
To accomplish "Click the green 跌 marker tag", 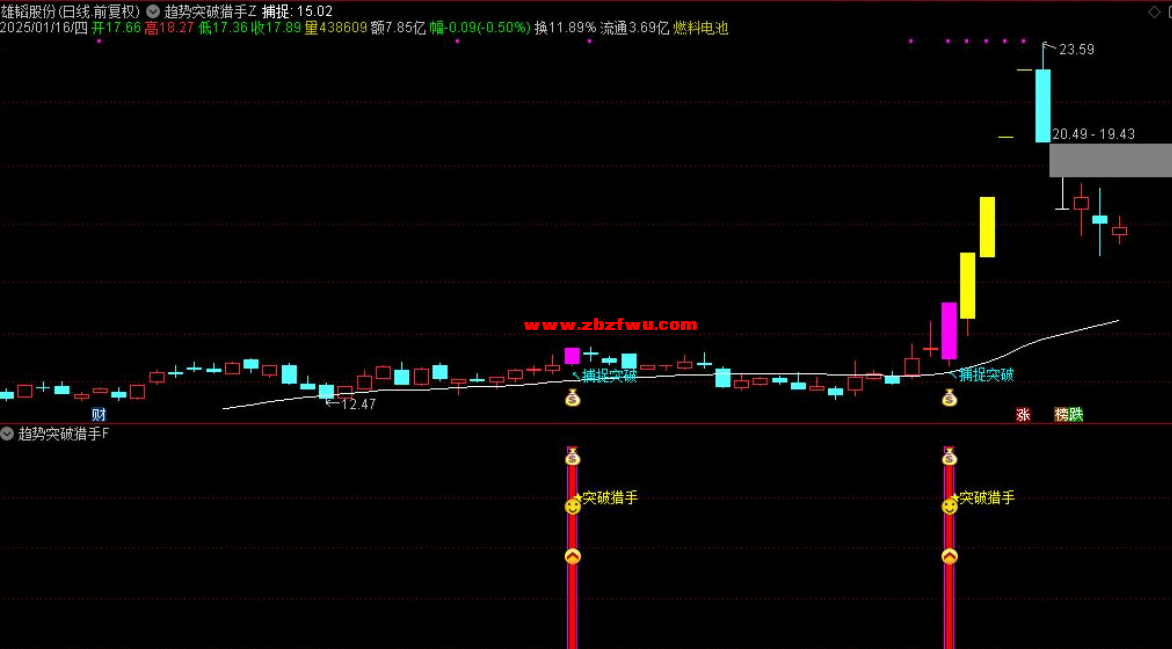I will coord(1076,415).
